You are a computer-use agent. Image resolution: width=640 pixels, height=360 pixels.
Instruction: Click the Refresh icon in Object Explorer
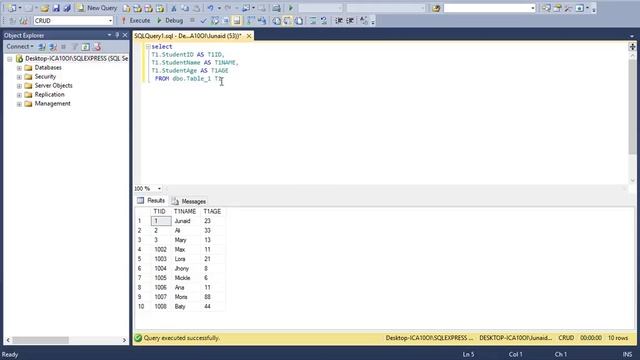coord(85,47)
